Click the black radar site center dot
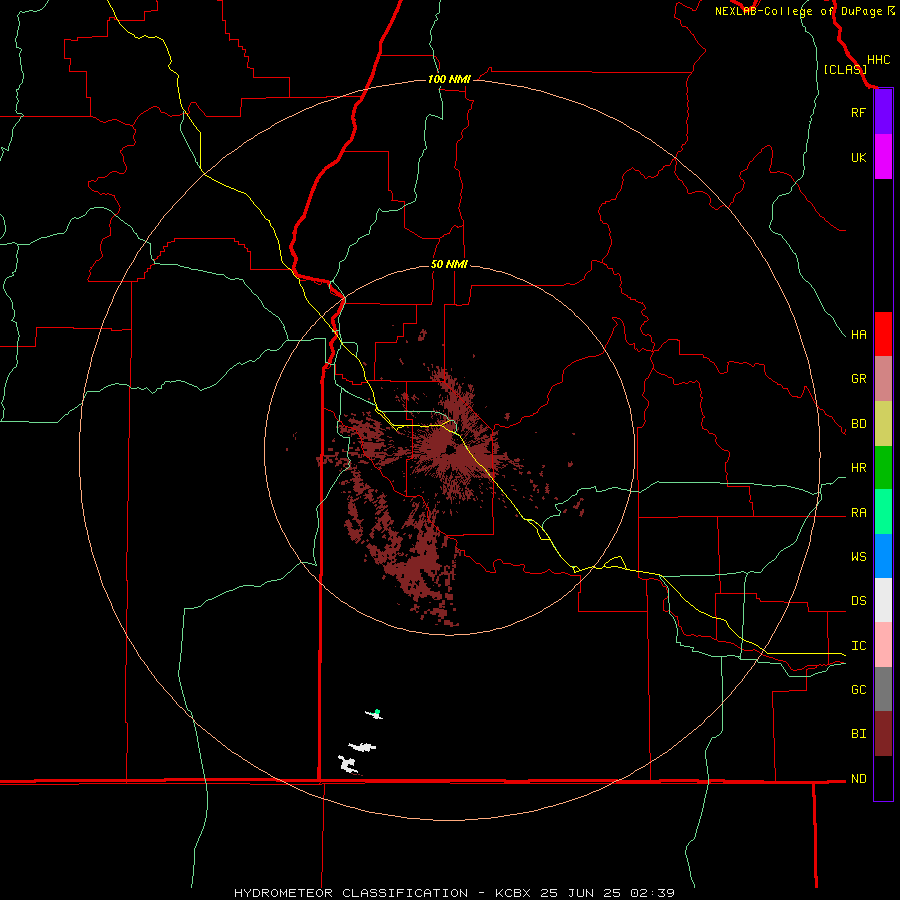 (x=450, y=451)
